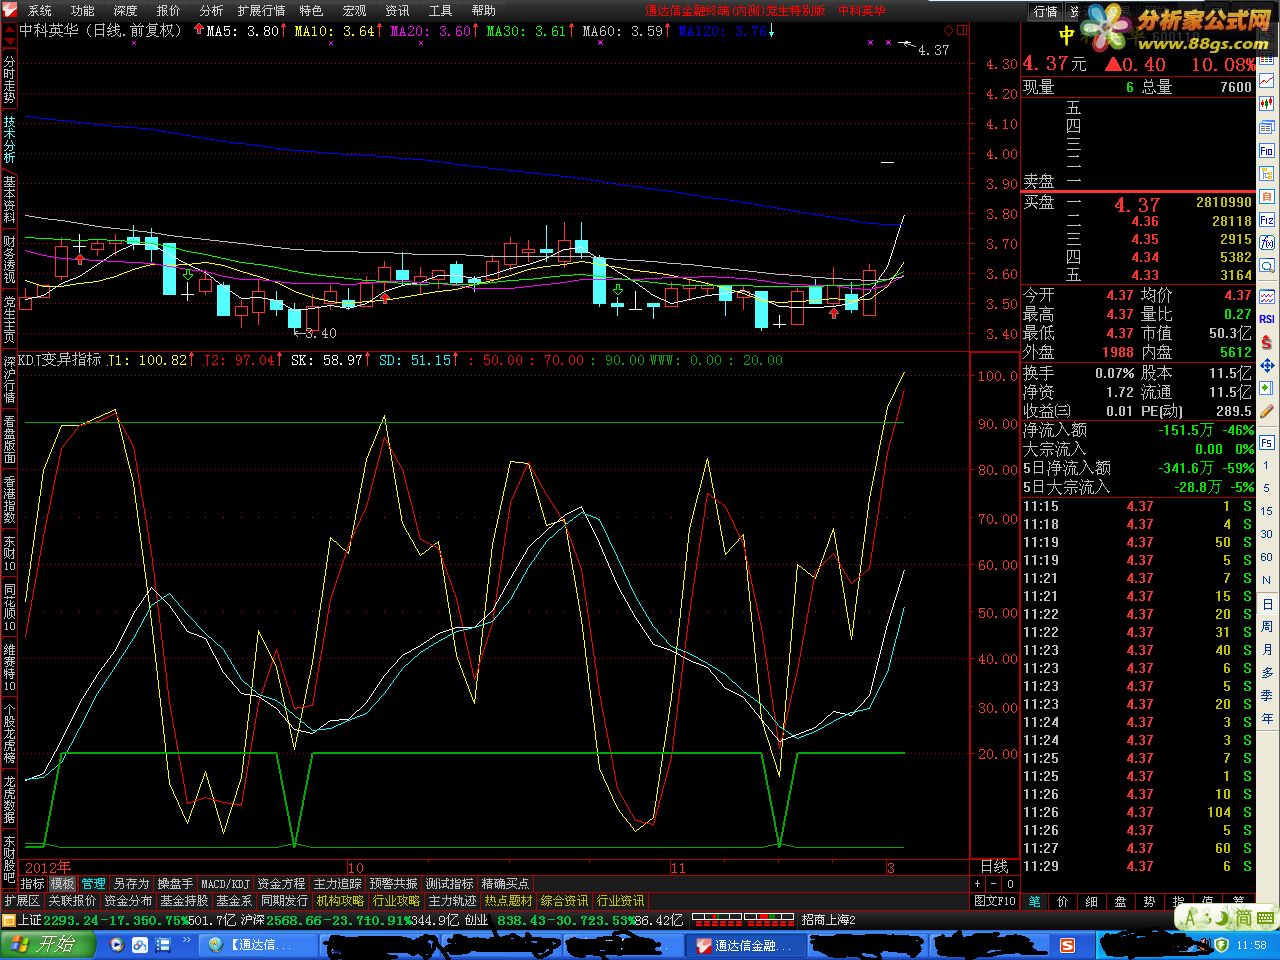Select the 主力追踪 indicator tab
The width and height of the screenshot is (1280, 960).
coord(337,884)
